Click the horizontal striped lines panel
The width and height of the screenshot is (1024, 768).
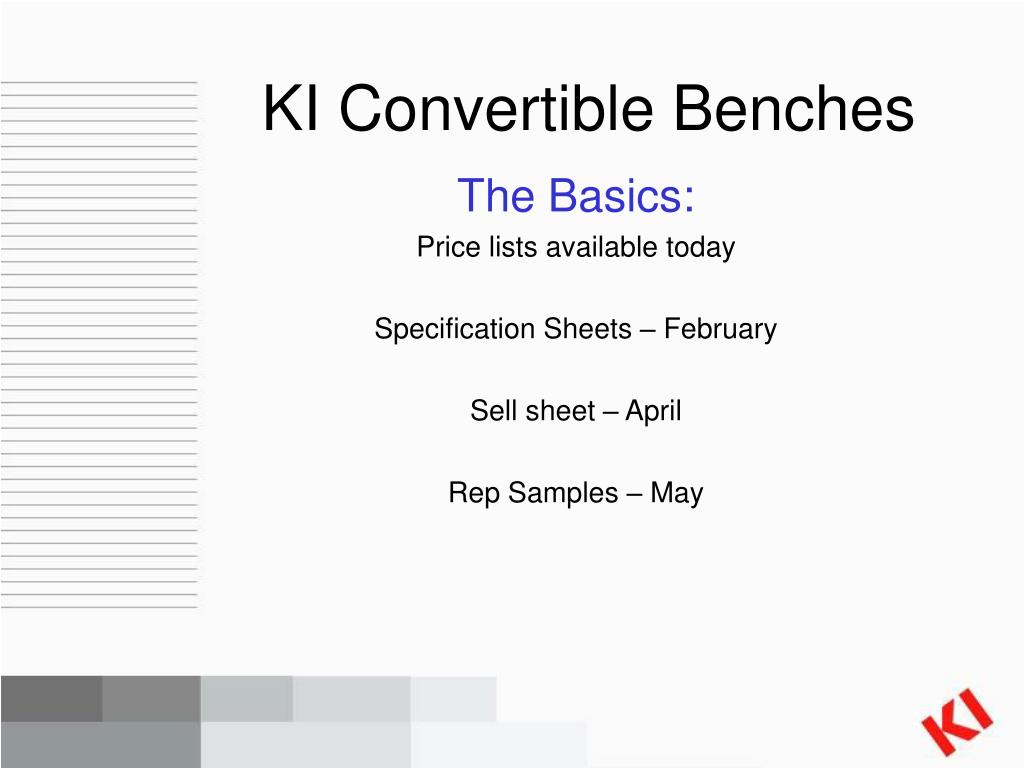[x=99, y=345]
